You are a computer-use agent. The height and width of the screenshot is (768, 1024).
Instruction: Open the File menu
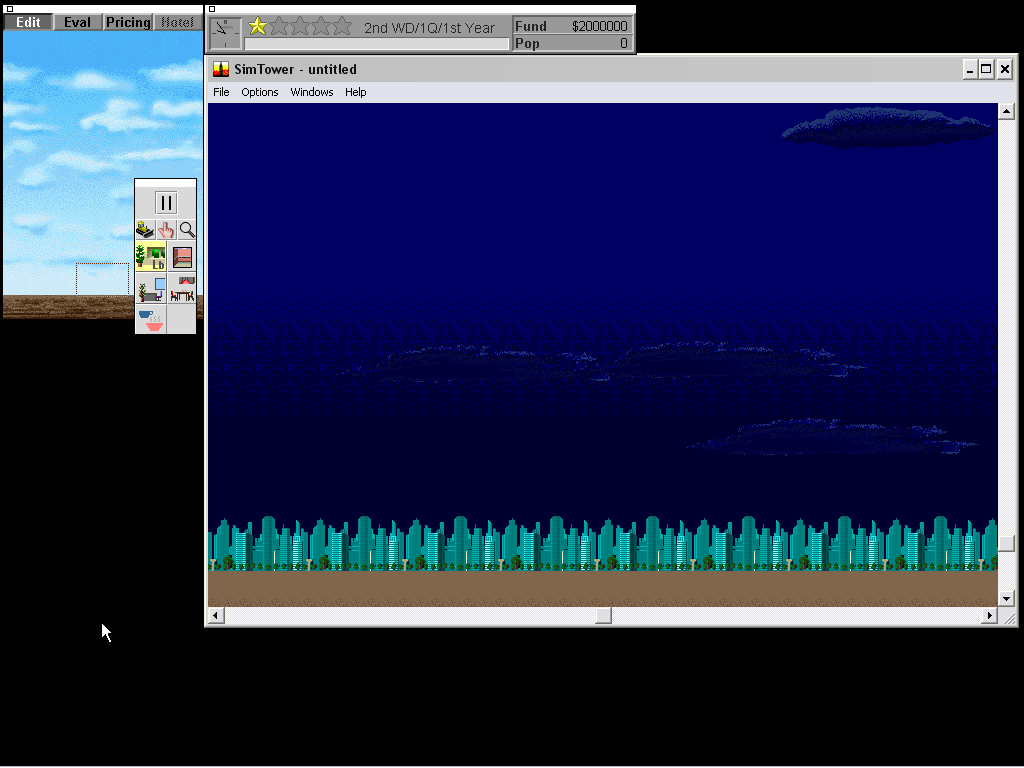221,92
